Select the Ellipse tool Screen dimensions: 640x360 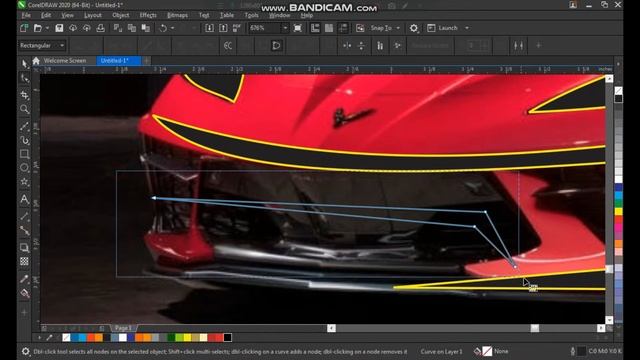(24, 167)
